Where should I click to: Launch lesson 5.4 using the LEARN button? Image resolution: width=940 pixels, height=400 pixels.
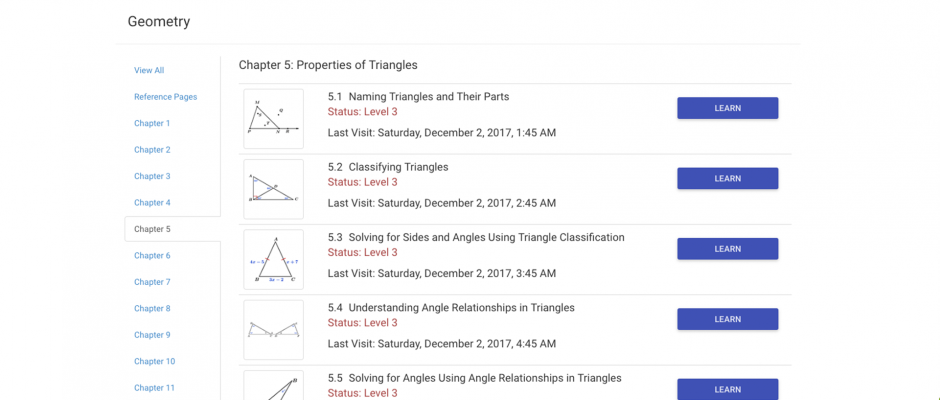[728, 319]
